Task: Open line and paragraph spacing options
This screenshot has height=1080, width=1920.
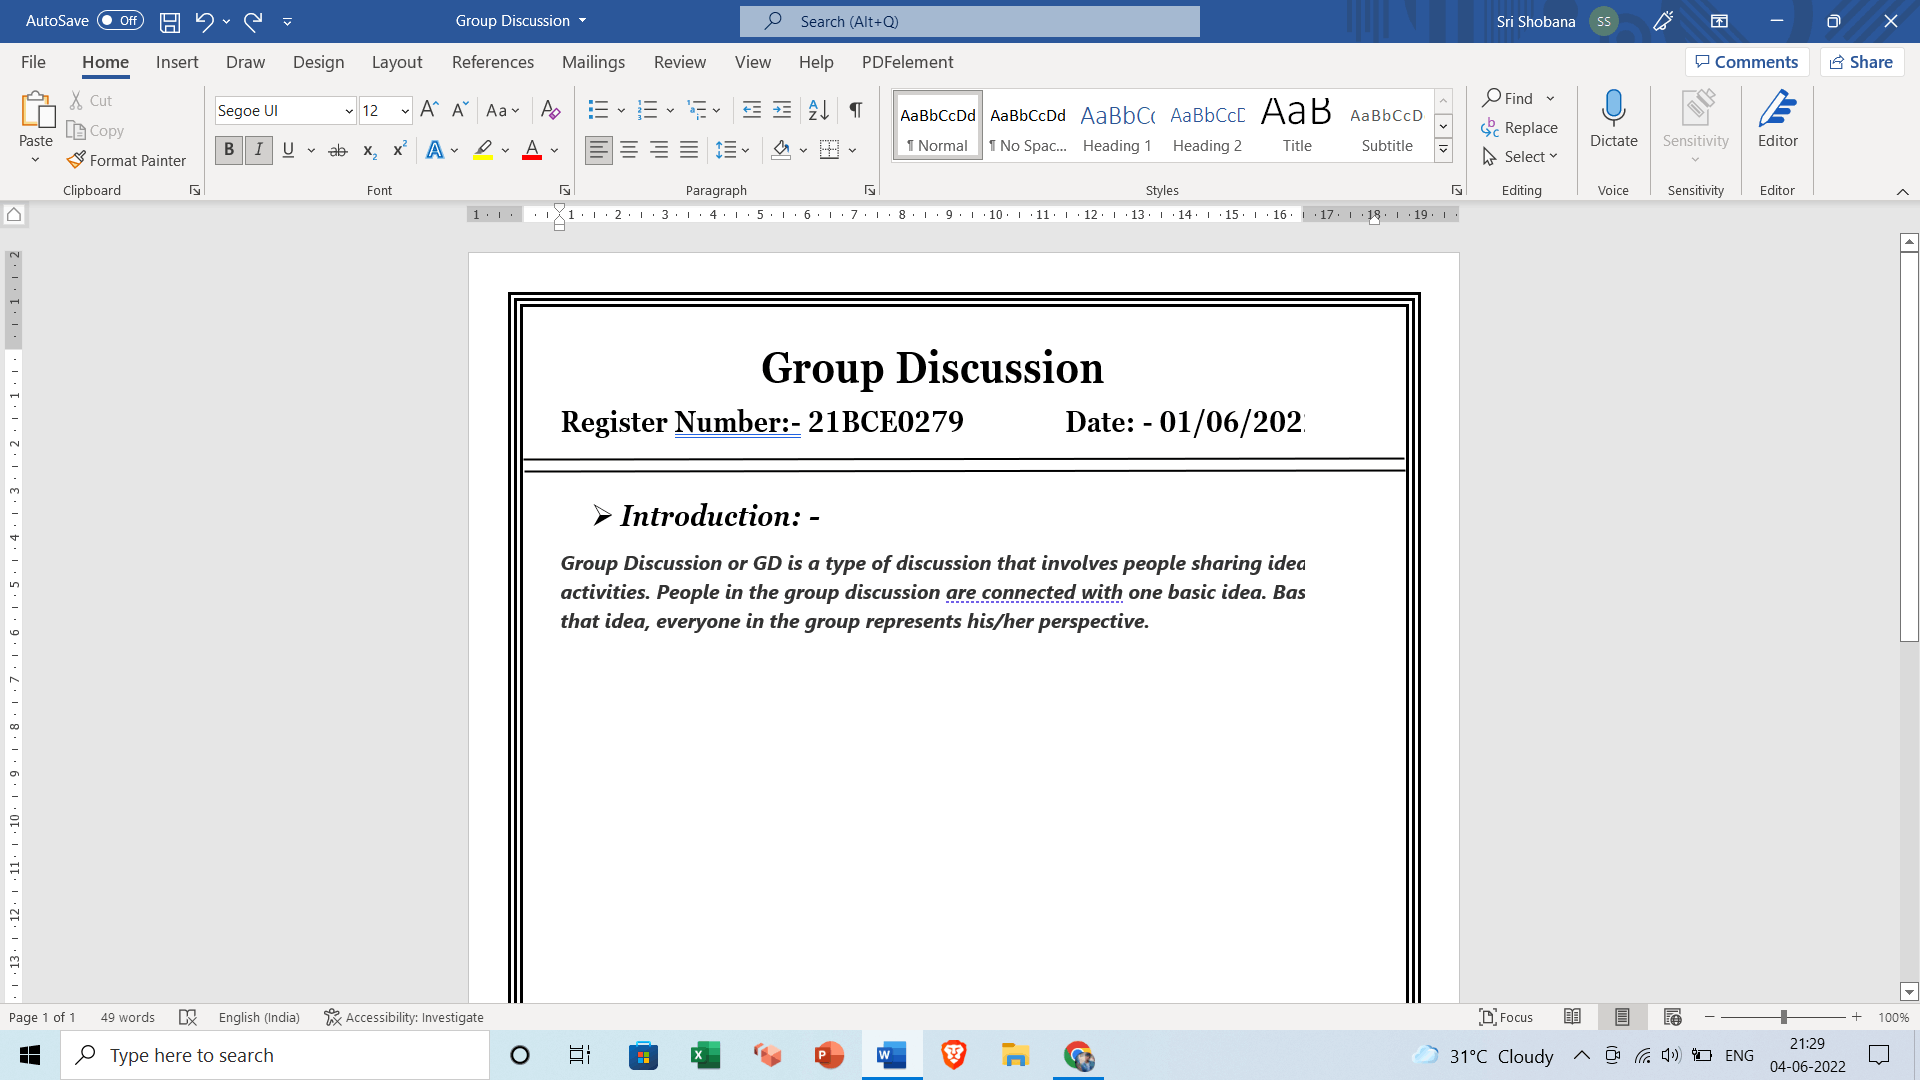Action: click(x=733, y=150)
